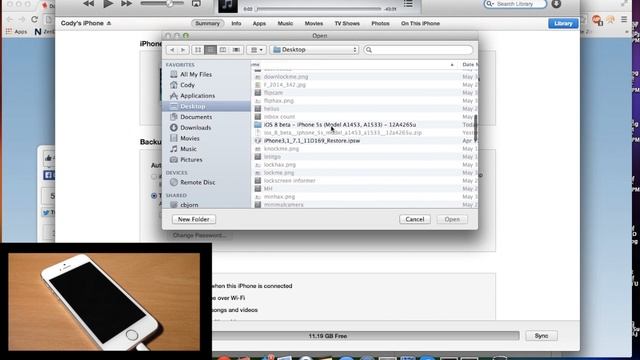Click the Library button
The width and height of the screenshot is (640, 360).
click(x=563, y=24)
